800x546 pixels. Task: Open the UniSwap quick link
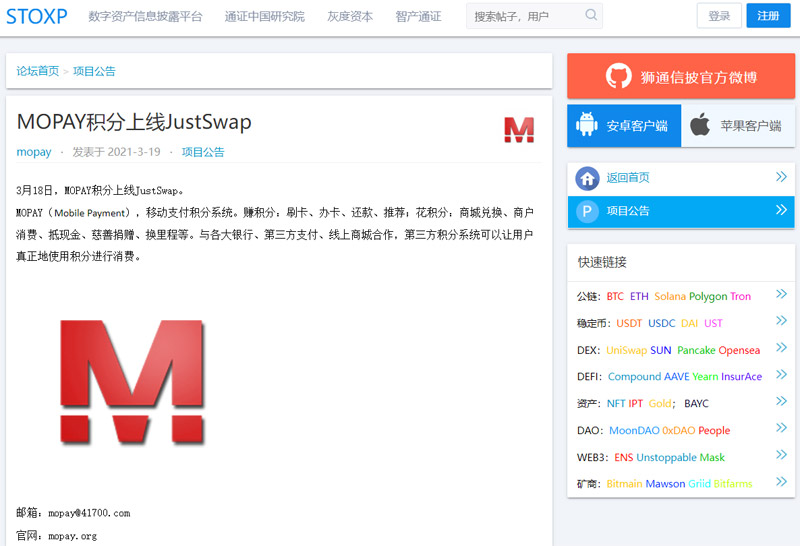coord(627,351)
